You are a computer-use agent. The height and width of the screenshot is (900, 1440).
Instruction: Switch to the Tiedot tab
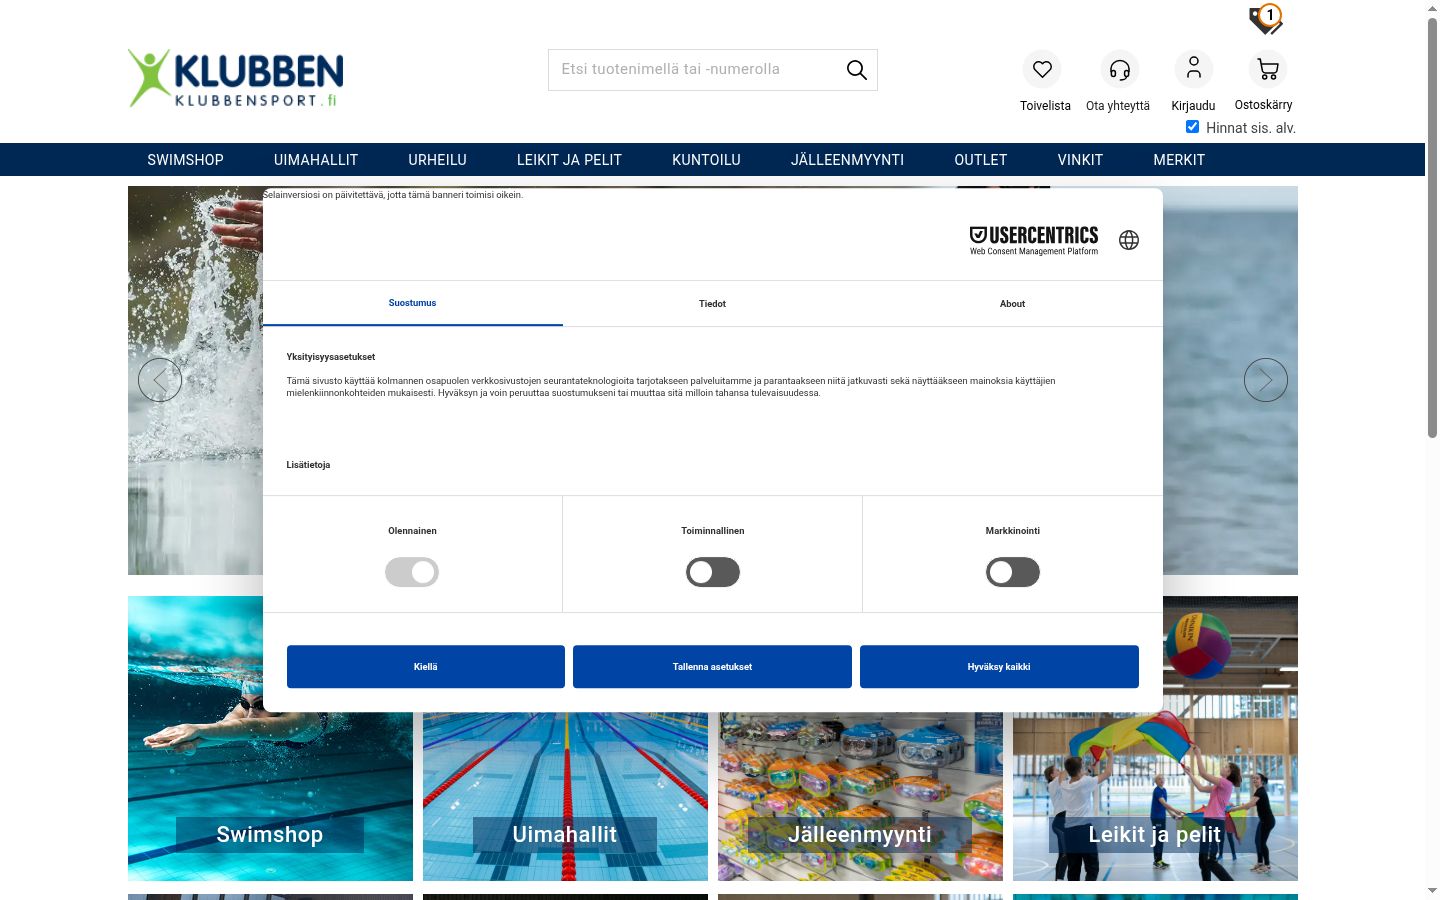(x=713, y=303)
